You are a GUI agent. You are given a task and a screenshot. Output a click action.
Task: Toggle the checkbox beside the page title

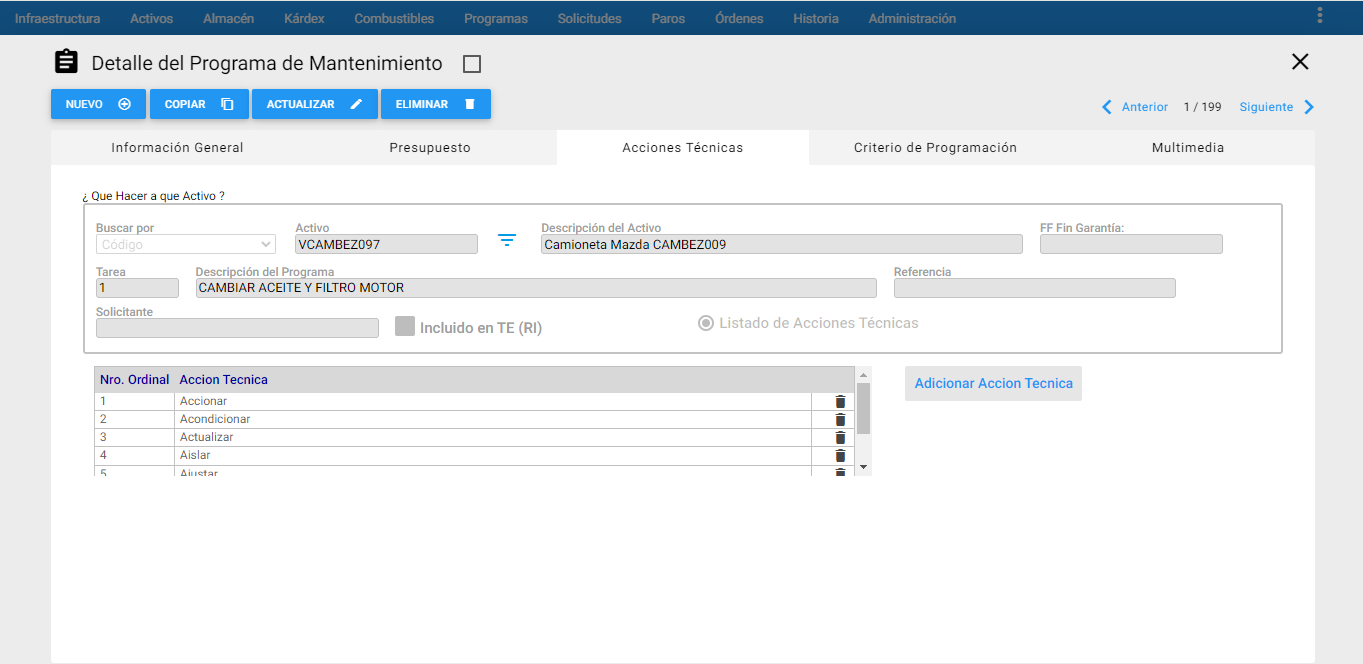click(x=472, y=64)
